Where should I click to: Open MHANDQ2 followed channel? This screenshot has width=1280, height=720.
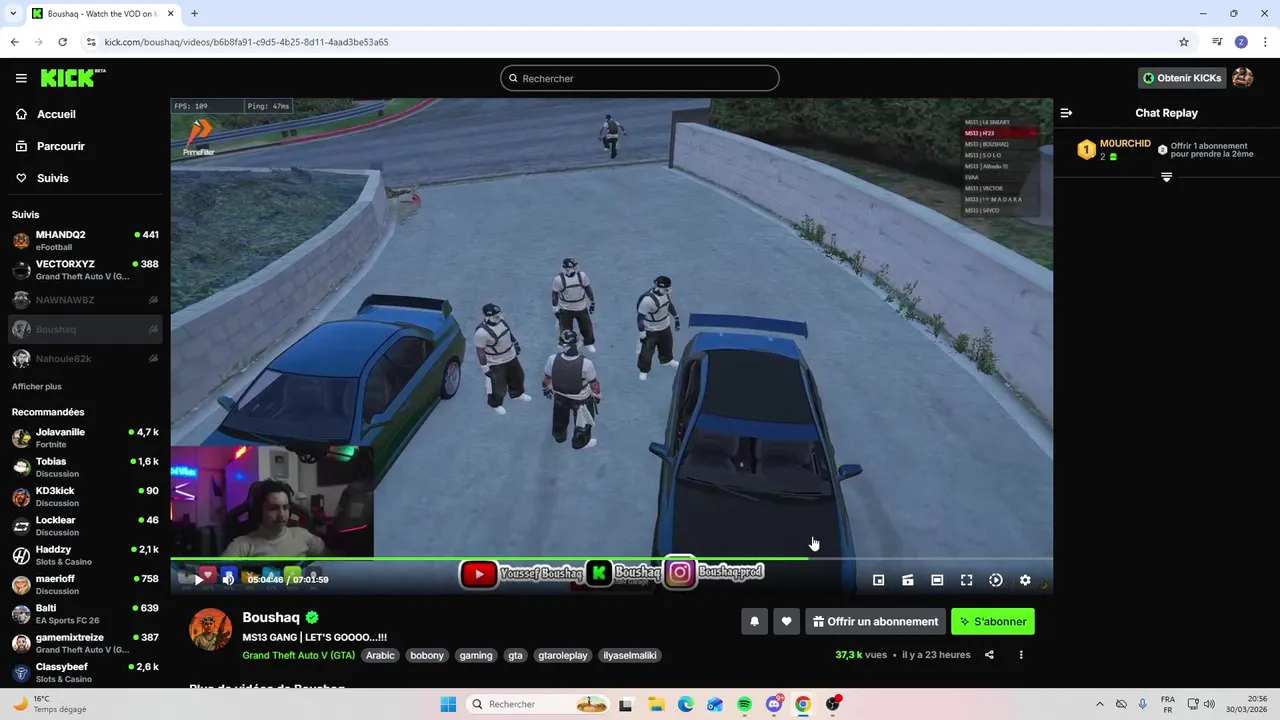(x=85, y=241)
